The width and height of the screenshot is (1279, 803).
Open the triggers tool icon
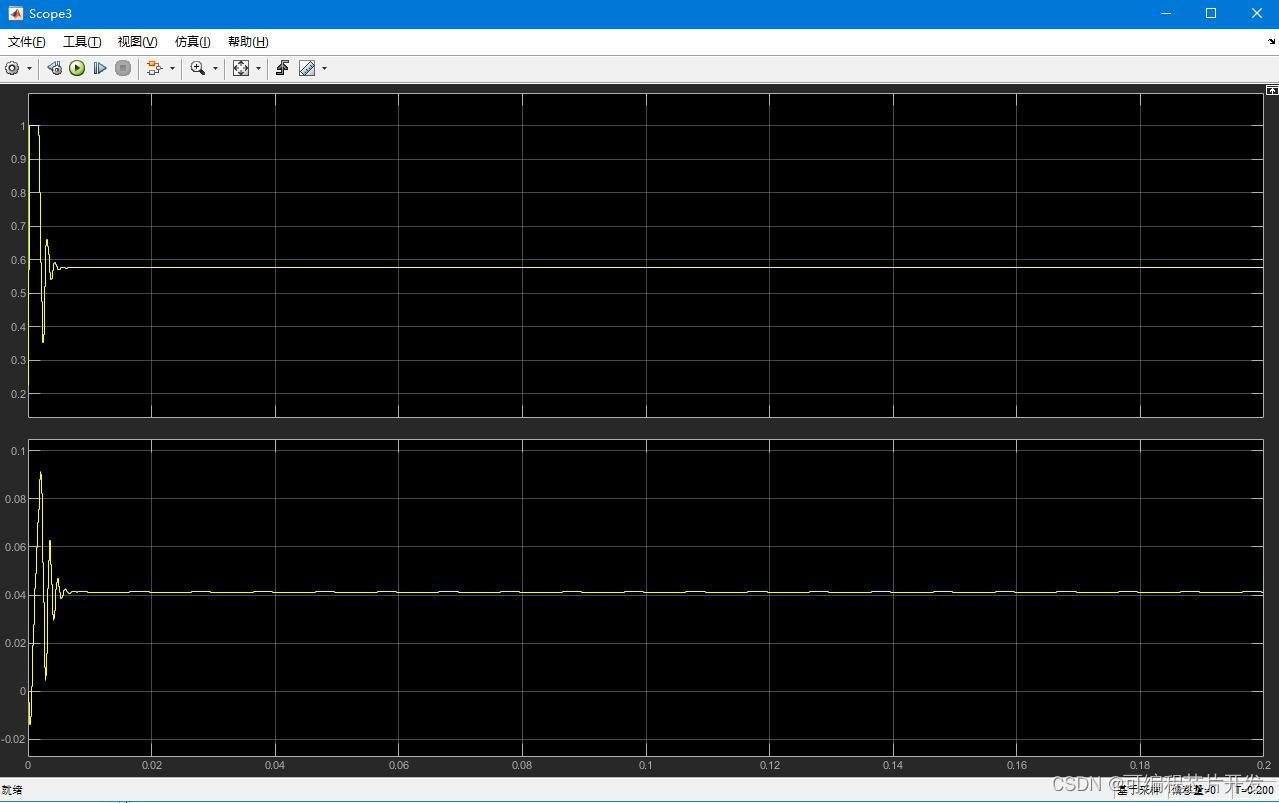click(x=283, y=68)
